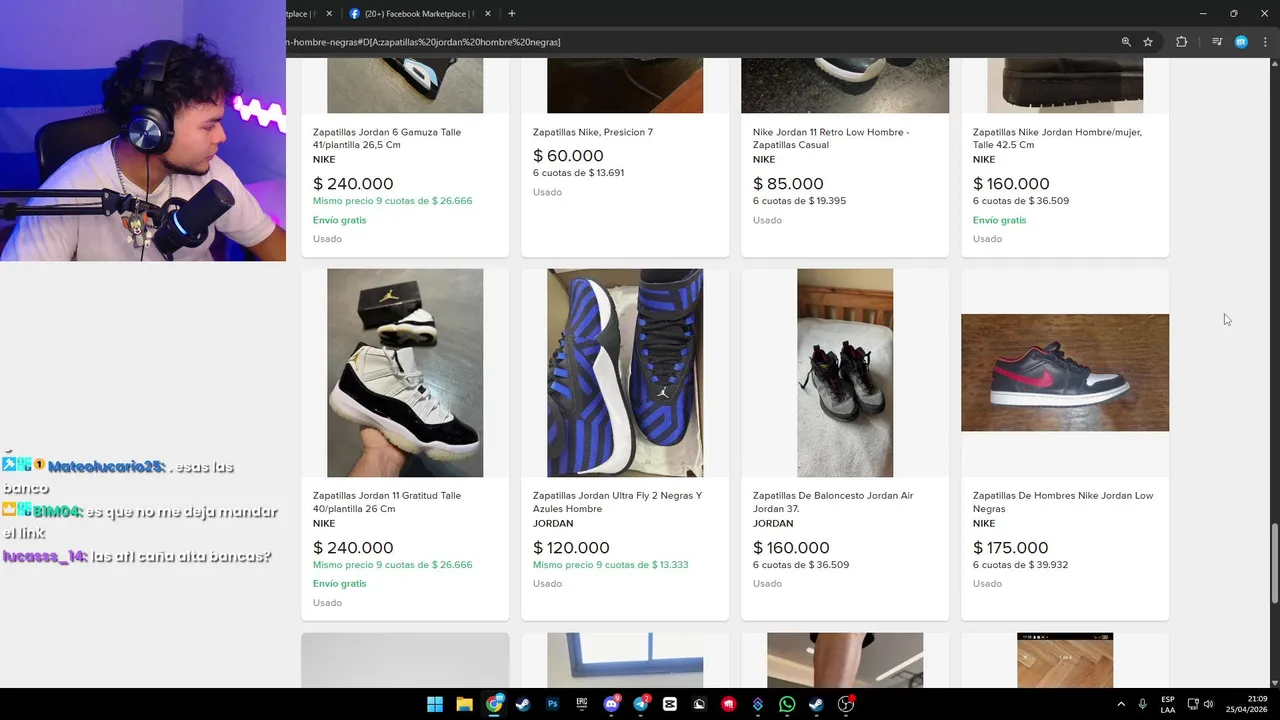Click the Chrome profile avatar
Viewport: 1280px width, 720px height.
(x=1241, y=42)
